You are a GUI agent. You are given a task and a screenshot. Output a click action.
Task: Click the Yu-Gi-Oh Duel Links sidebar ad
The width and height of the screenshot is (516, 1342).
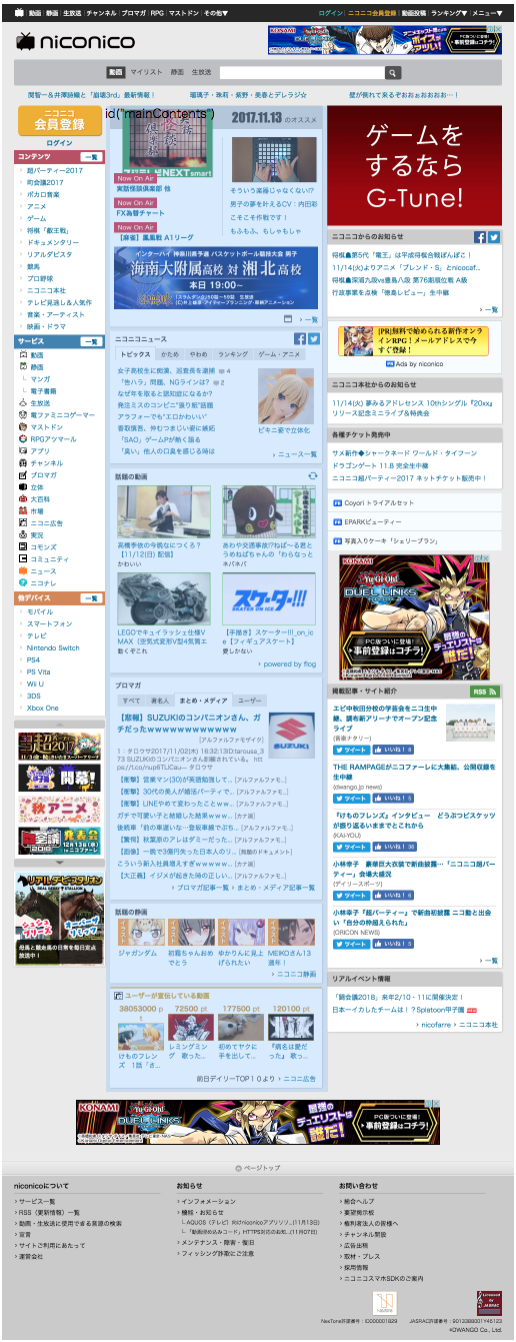tap(414, 617)
